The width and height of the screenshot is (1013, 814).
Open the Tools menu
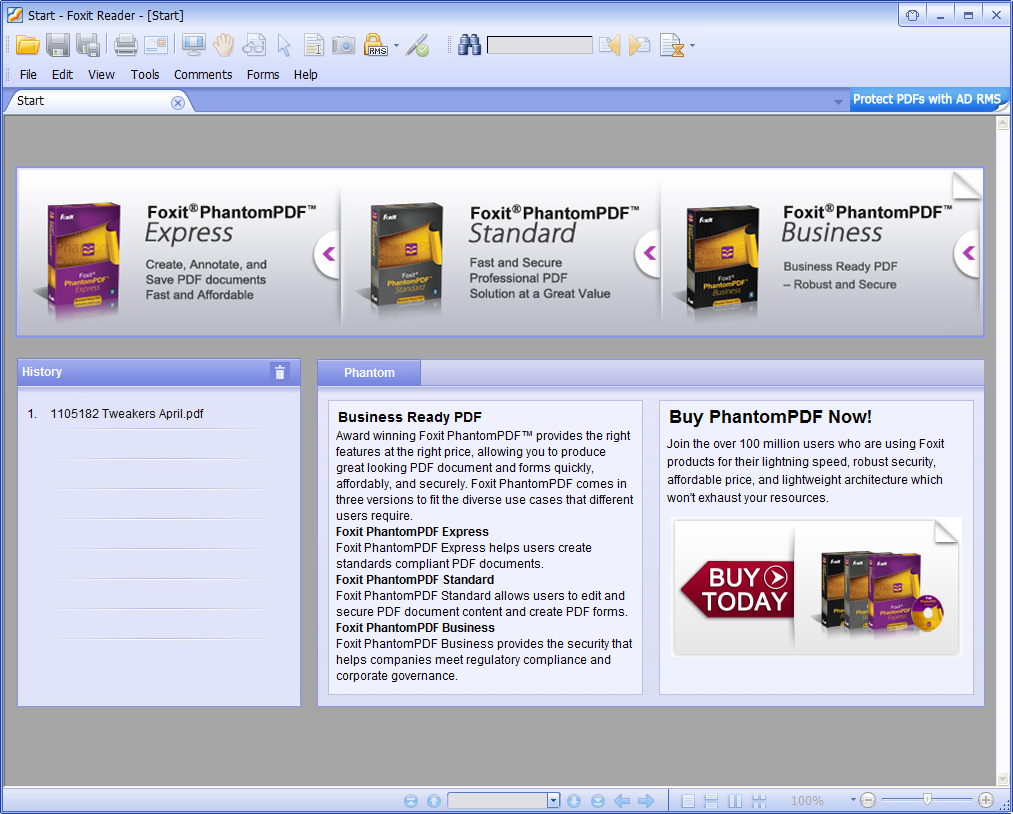145,75
